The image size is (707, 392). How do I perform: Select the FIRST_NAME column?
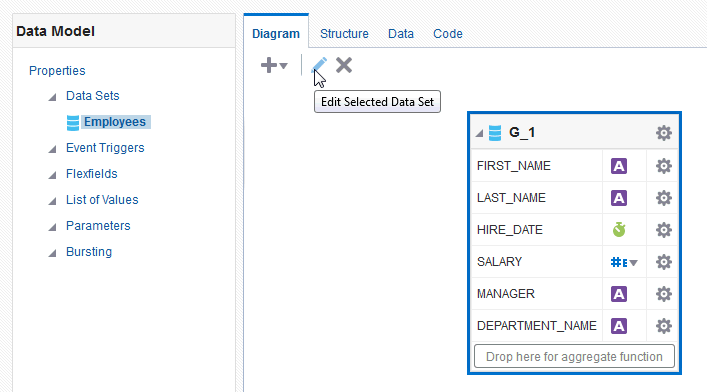[x=514, y=166]
